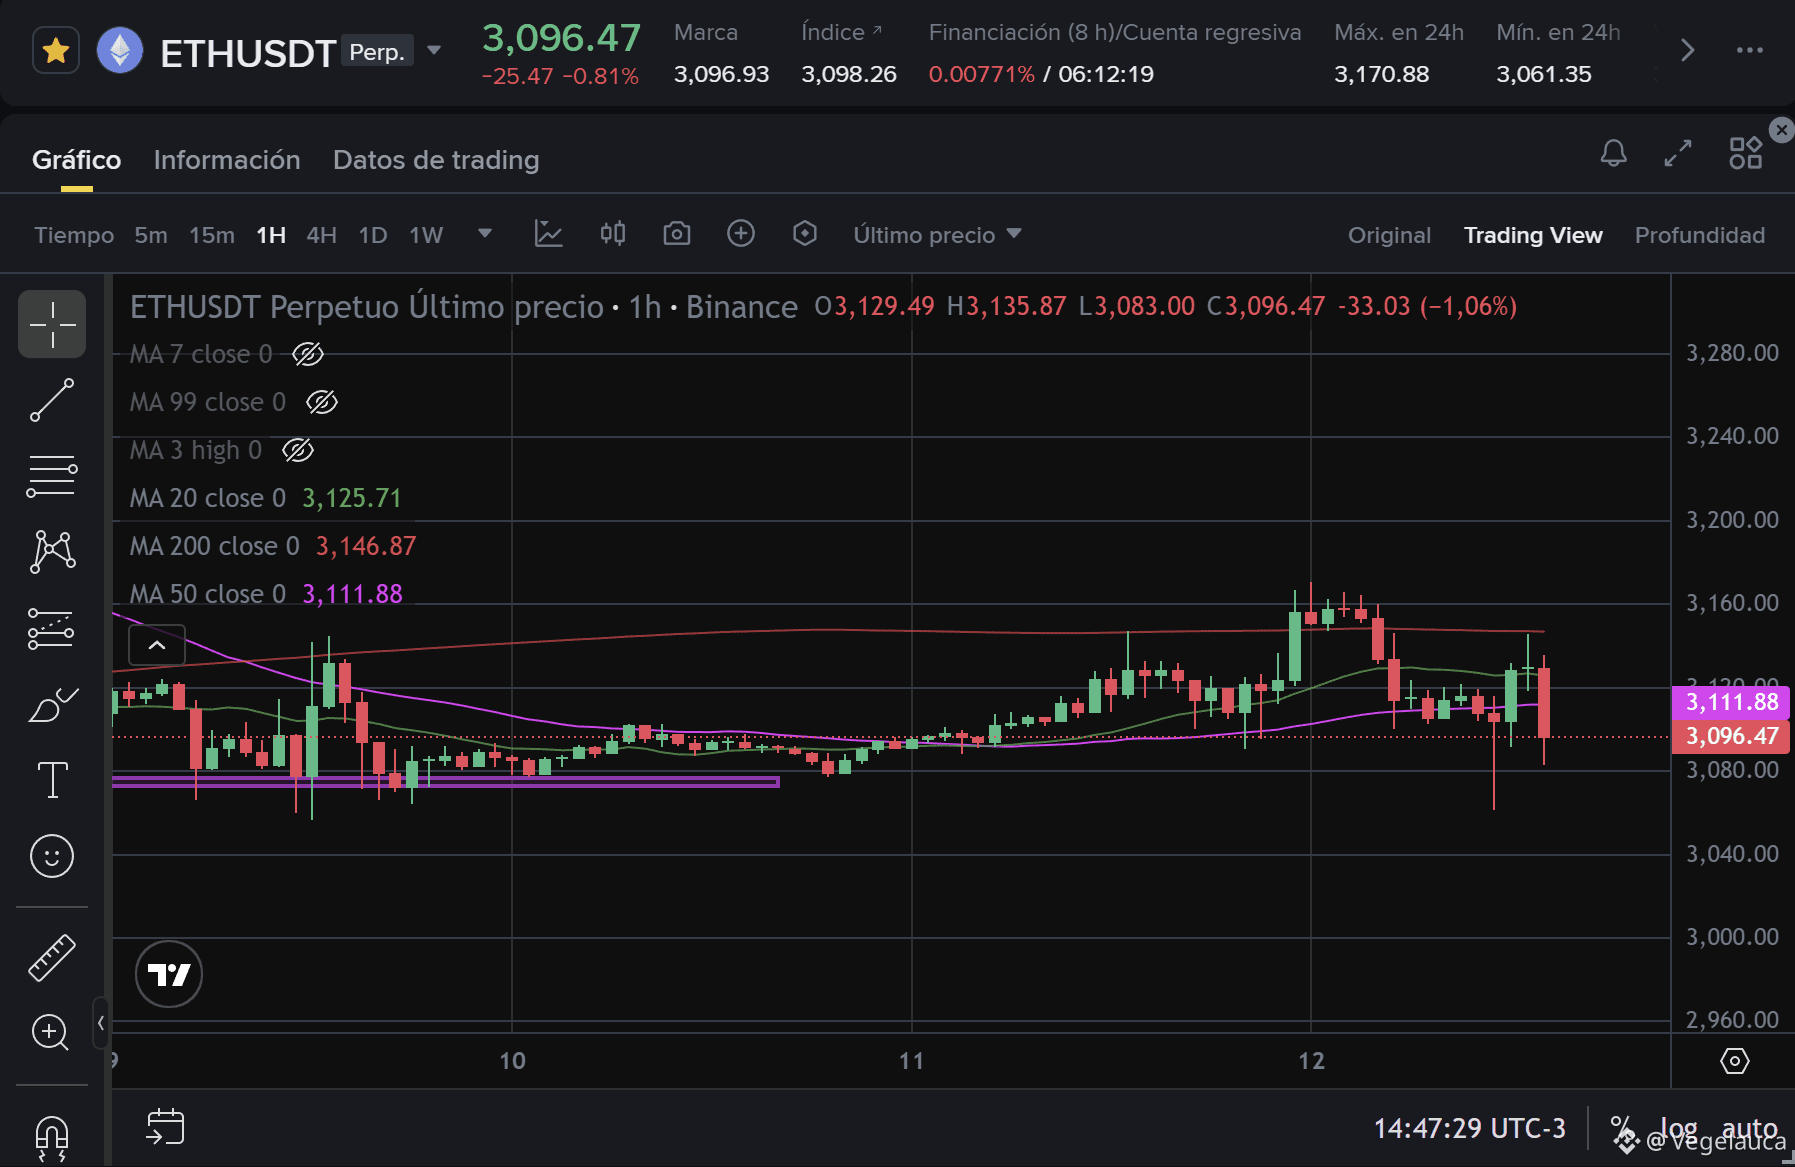Screen dimensions: 1795x1167
Task: Click the time axis label 11
Action: [x=911, y=1061]
